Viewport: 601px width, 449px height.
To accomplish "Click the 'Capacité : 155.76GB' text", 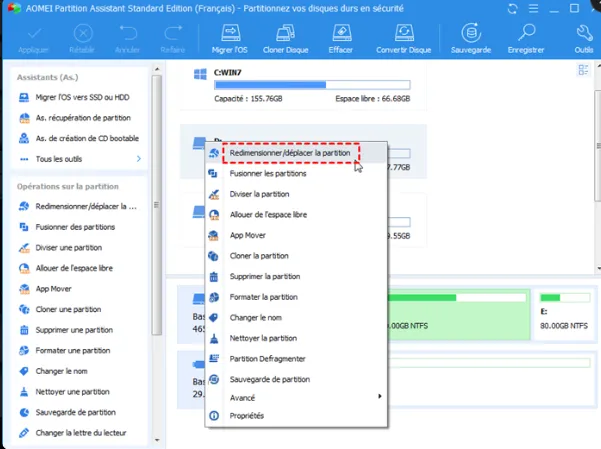I will coord(248,99).
